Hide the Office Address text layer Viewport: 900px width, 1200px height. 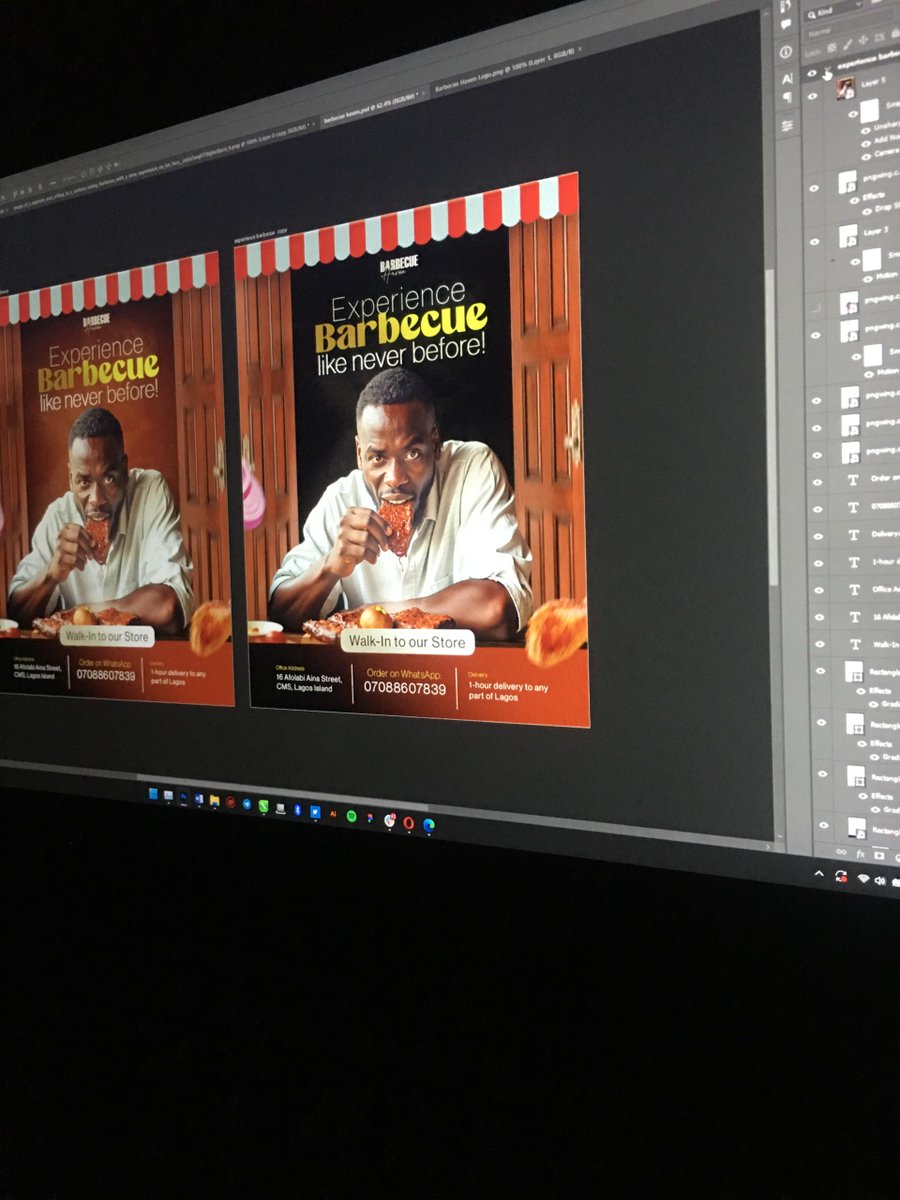pos(818,590)
